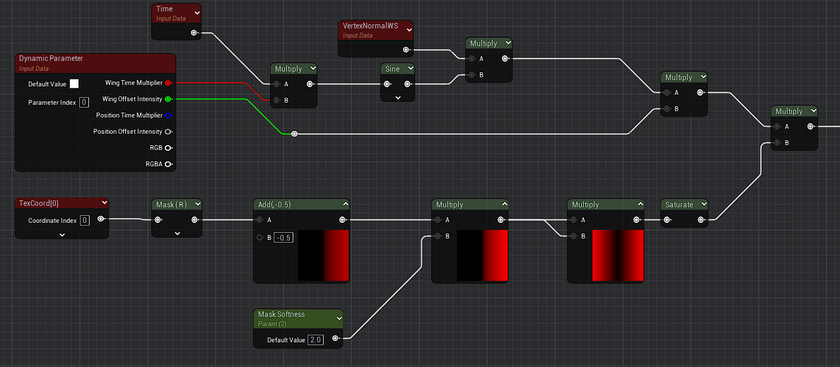Click preview thumbnail of Multiply before Saturate

click(618, 256)
